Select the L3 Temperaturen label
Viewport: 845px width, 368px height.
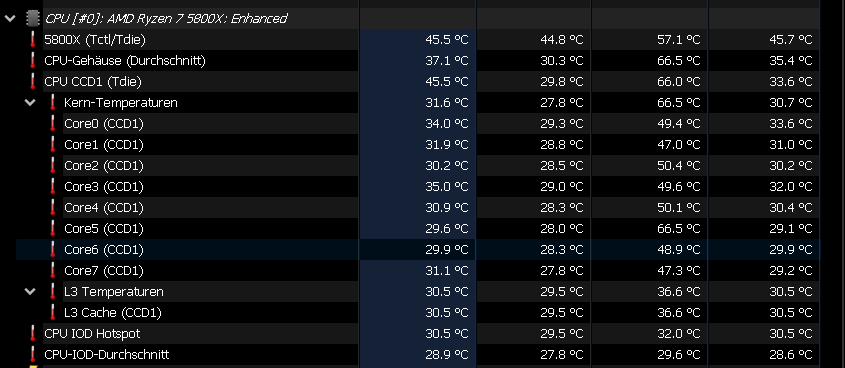click(x=114, y=291)
